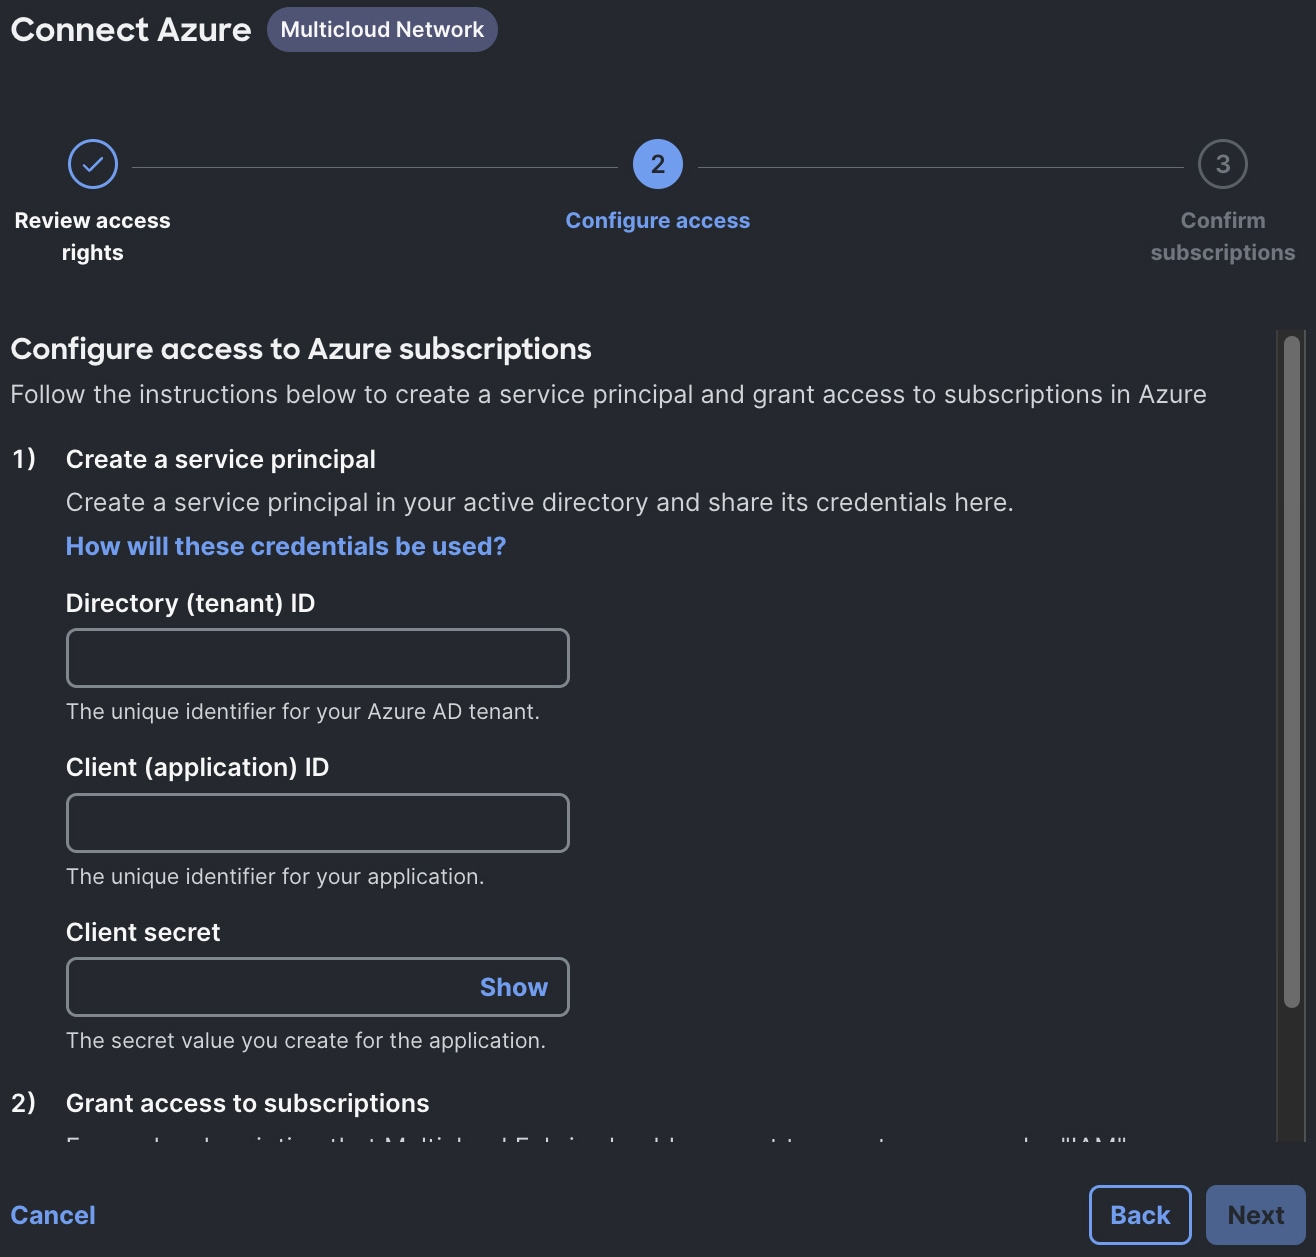Cancel the Connect Azure wizard
The height and width of the screenshot is (1257, 1316).
53,1215
